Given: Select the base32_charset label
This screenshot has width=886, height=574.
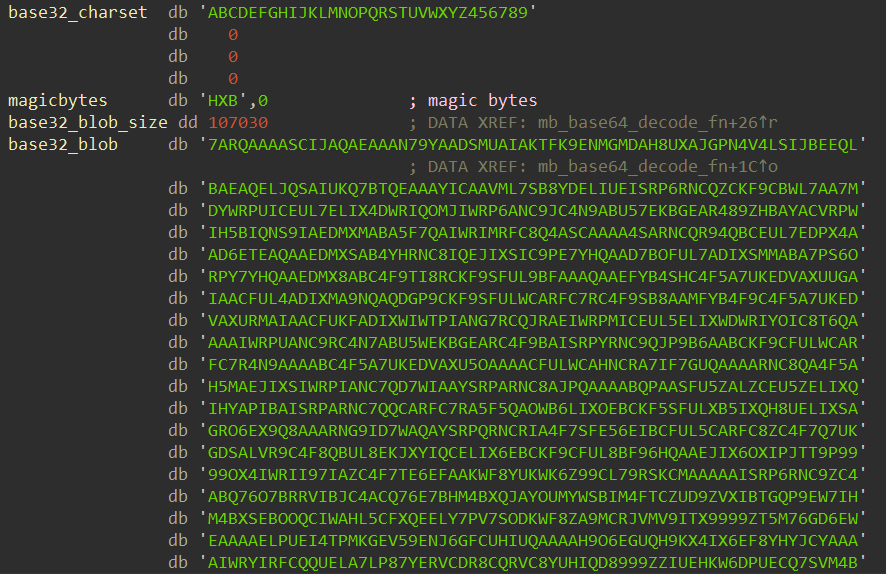Looking at the screenshot, I should click(x=78, y=12).
